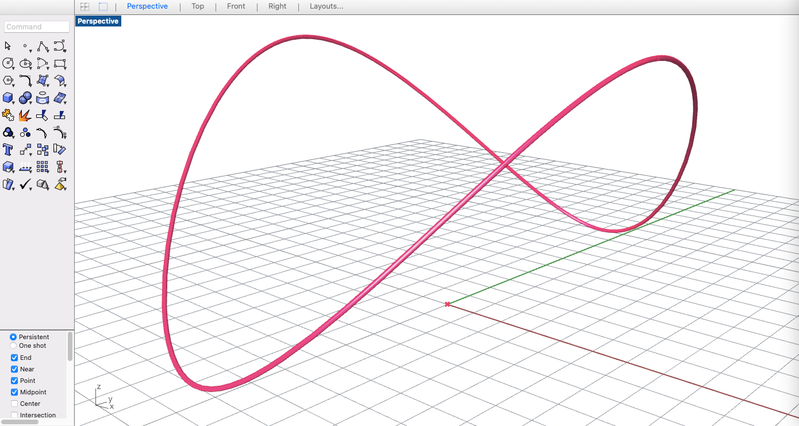
Task: Select the Rectangle tool
Action: tap(60, 64)
